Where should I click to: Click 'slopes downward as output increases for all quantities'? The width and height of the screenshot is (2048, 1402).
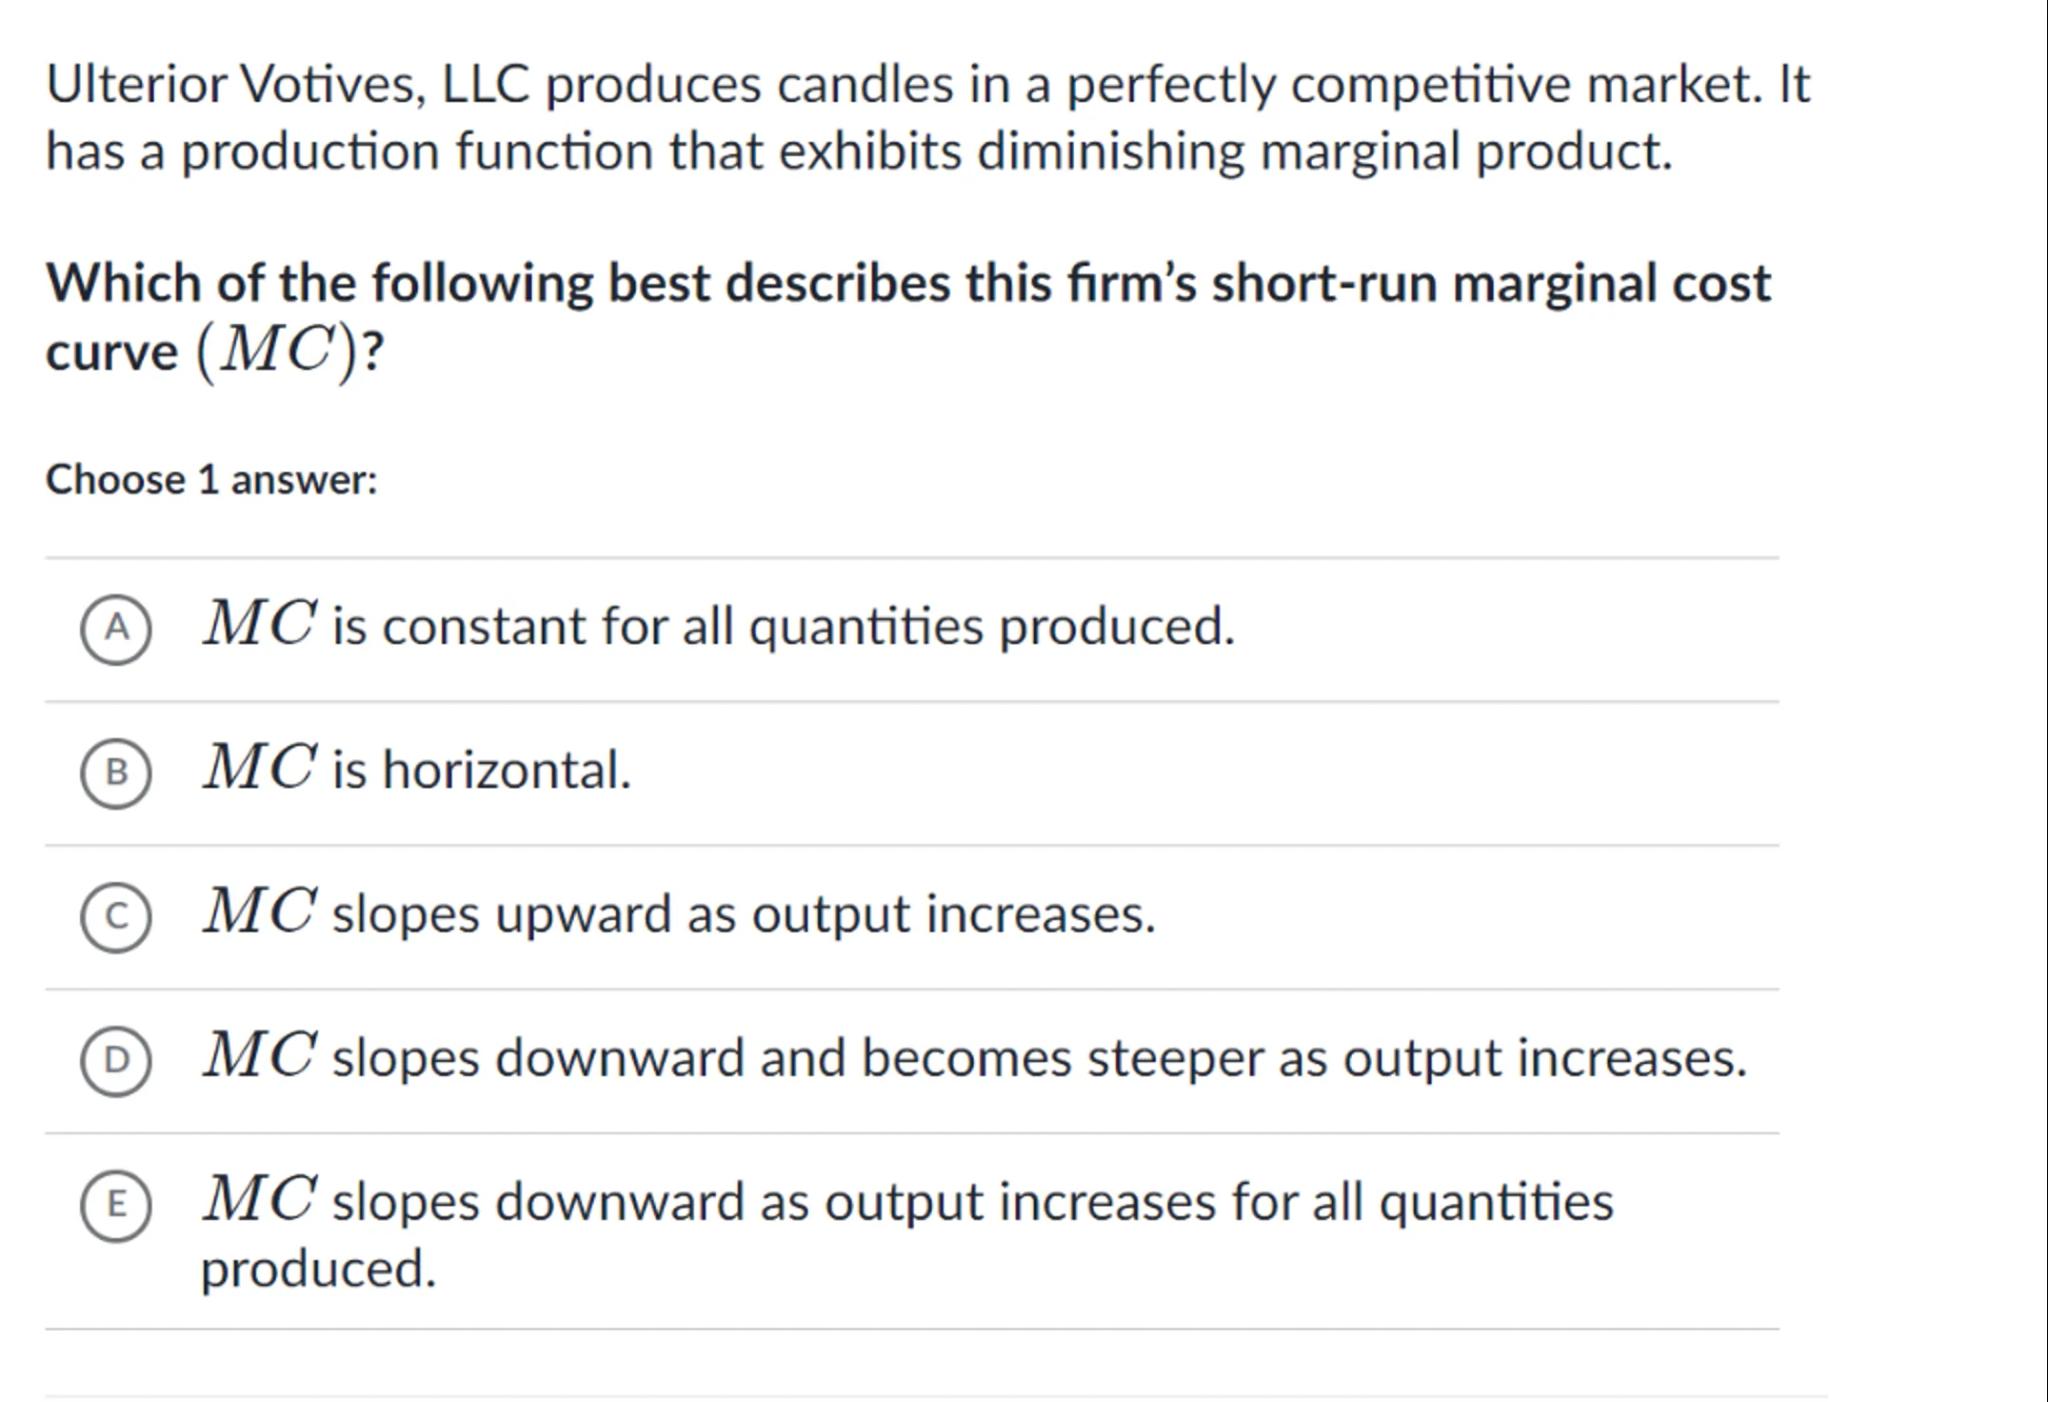click(972, 1203)
